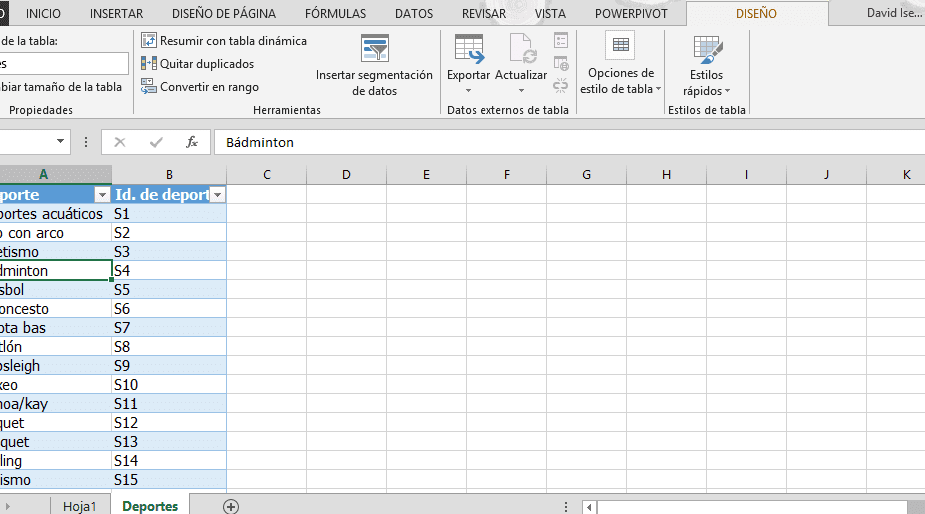Click the cell with 'ortes acuáticos'
The image size is (925, 514).
point(55,214)
